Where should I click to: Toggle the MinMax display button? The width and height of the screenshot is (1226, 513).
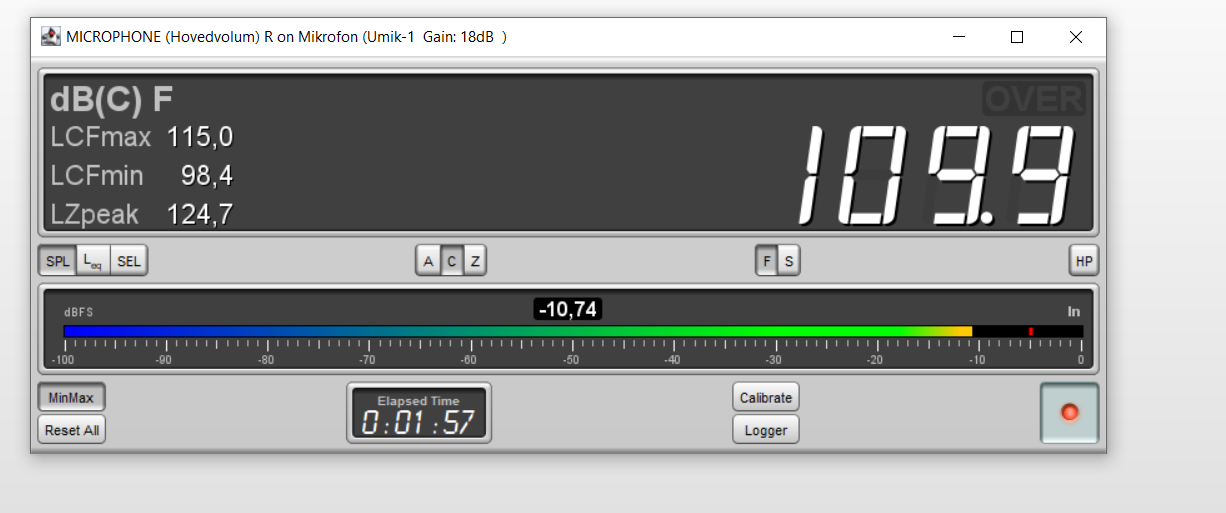tap(71, 398)
